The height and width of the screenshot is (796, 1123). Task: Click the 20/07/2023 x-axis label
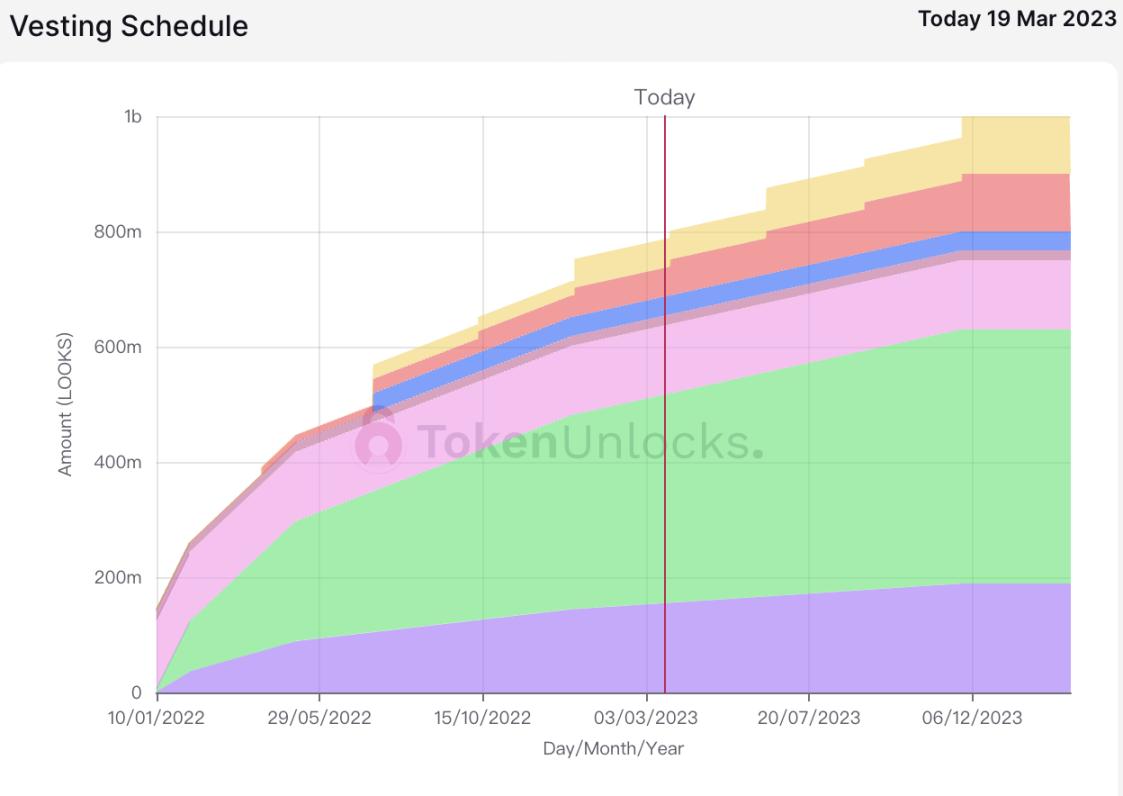(x=809, y=718)
